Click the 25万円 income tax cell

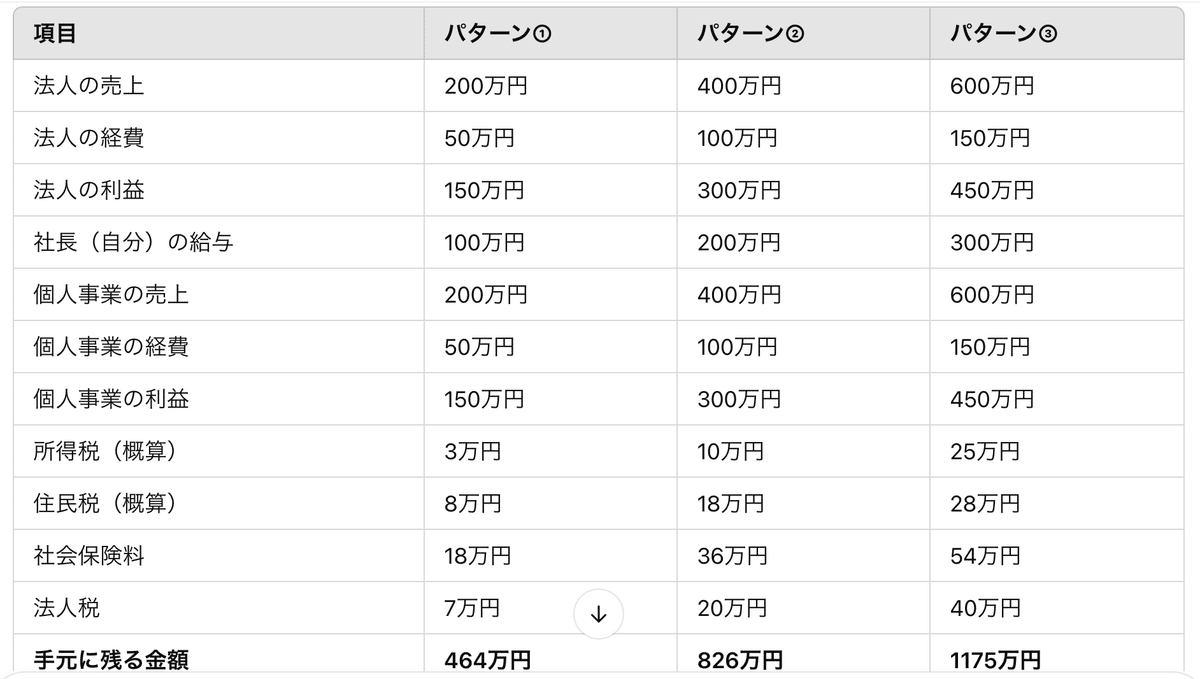point(985,451)
